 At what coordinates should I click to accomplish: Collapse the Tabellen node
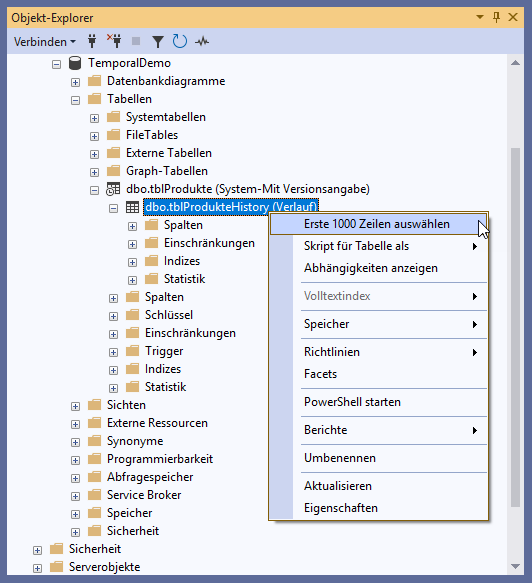click(x=75, y=100)
